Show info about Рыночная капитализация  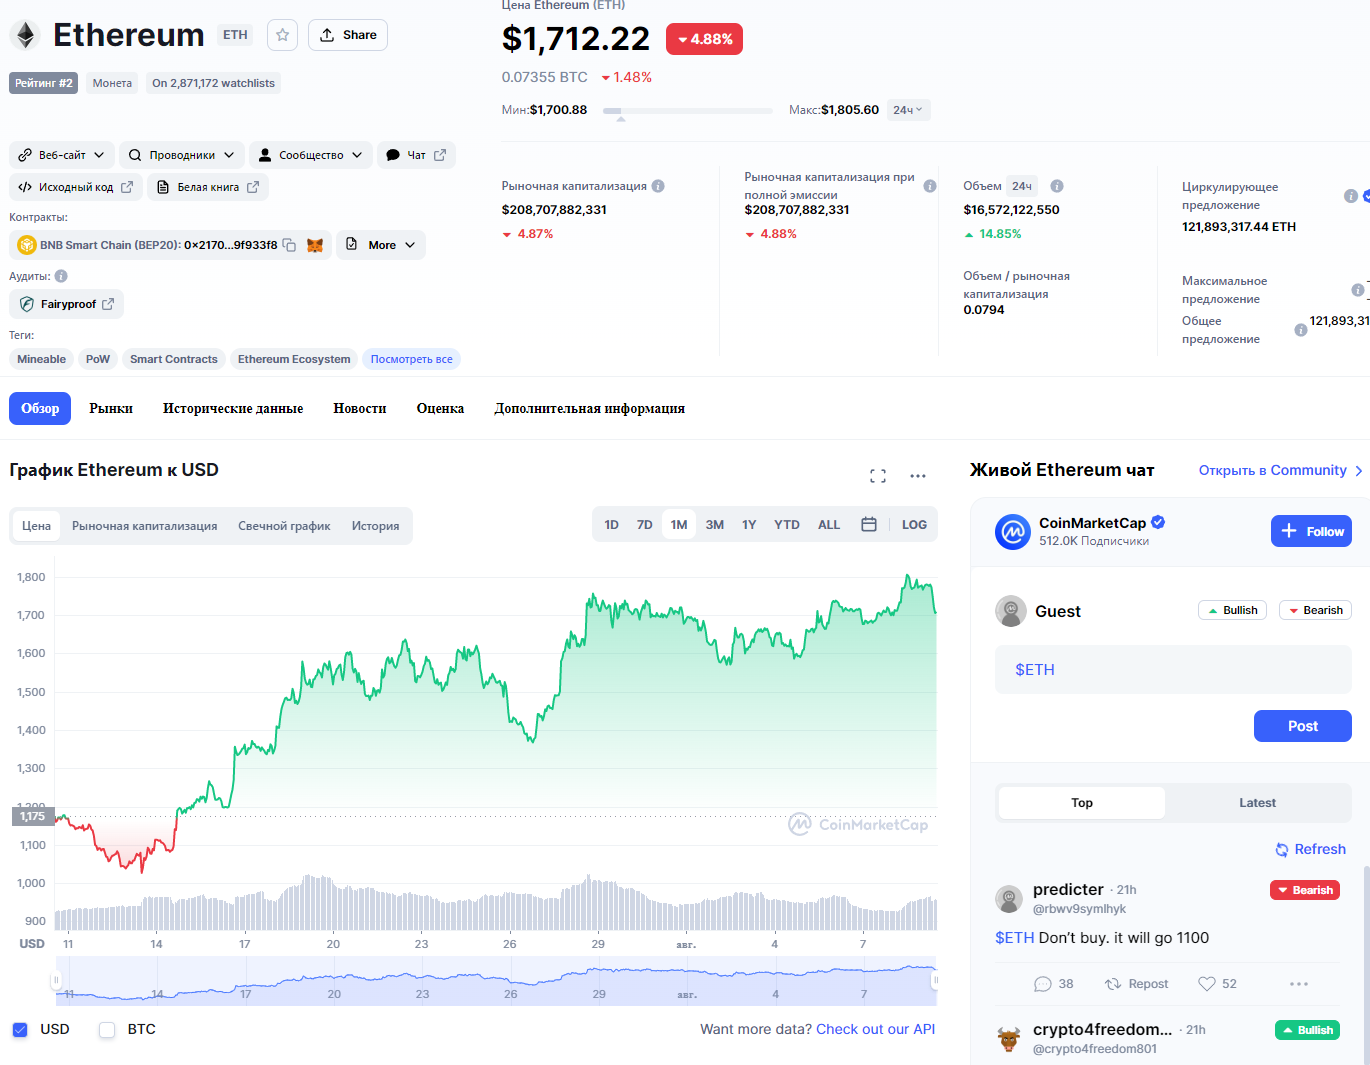pyautogui.click(x=658, y=186)
